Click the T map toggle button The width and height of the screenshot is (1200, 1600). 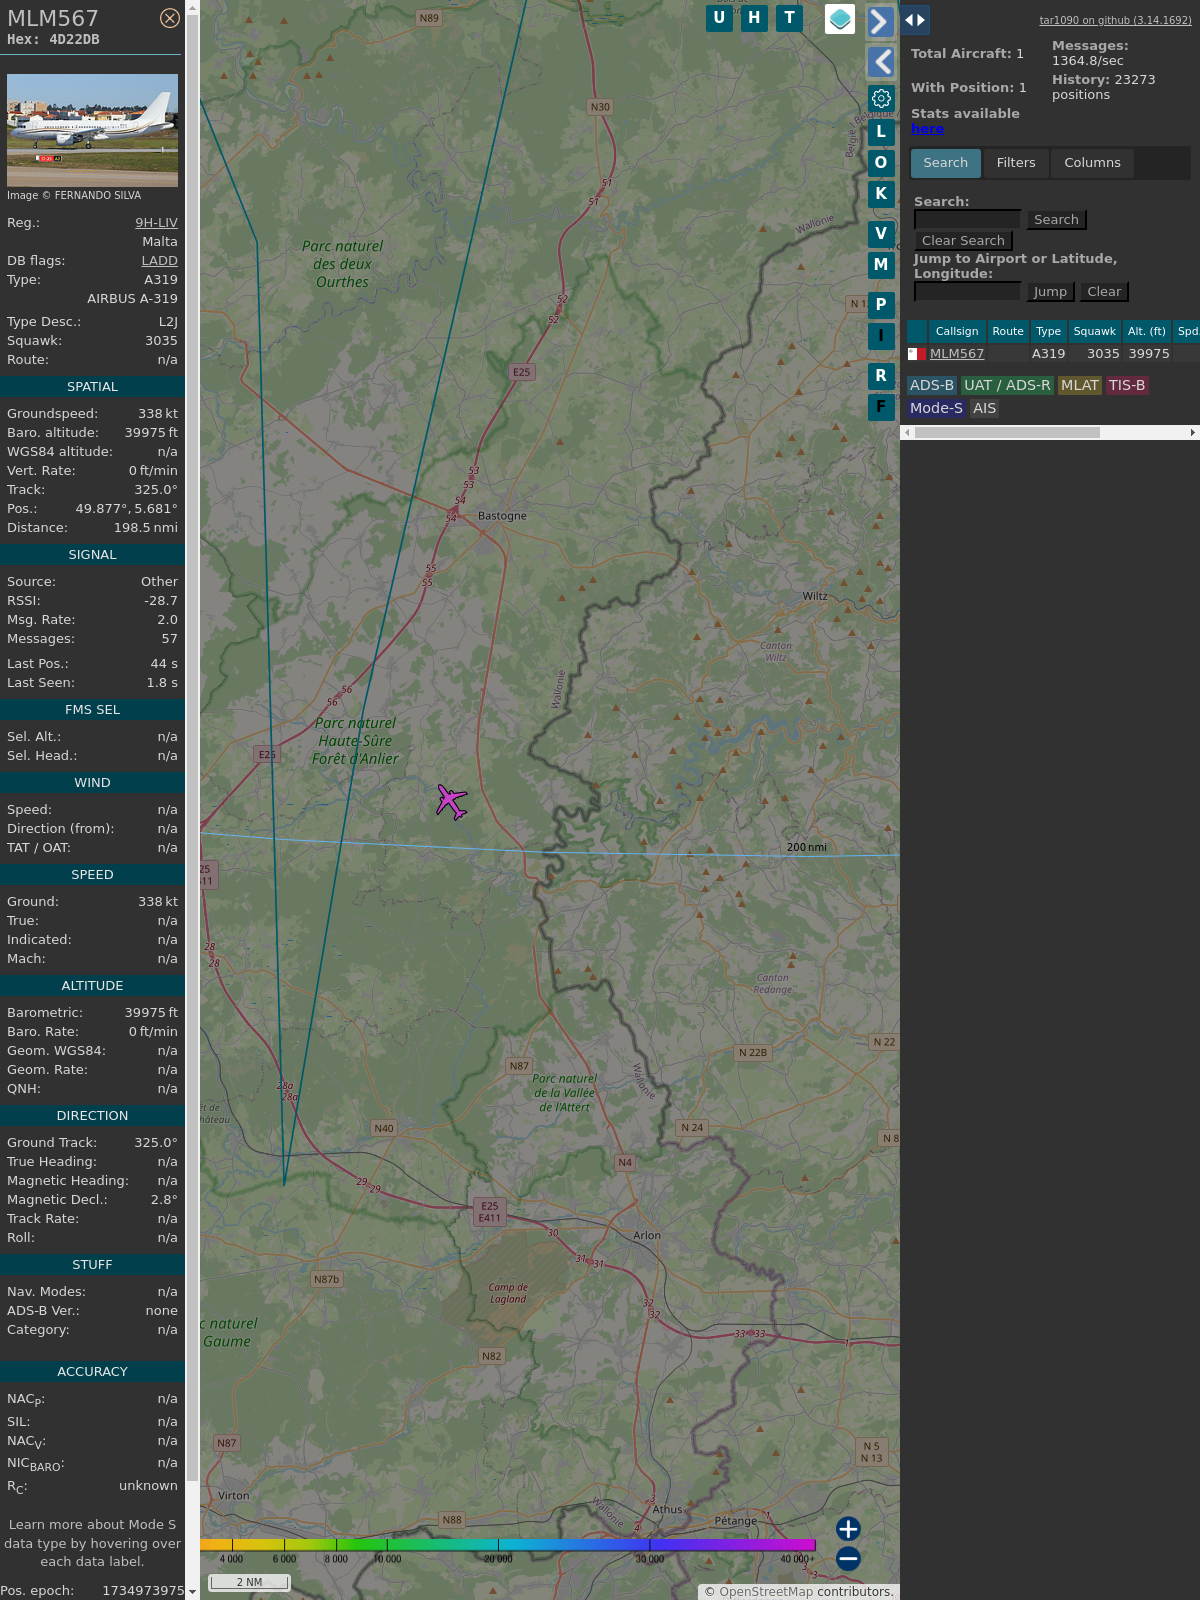click(x=789, y=18)
